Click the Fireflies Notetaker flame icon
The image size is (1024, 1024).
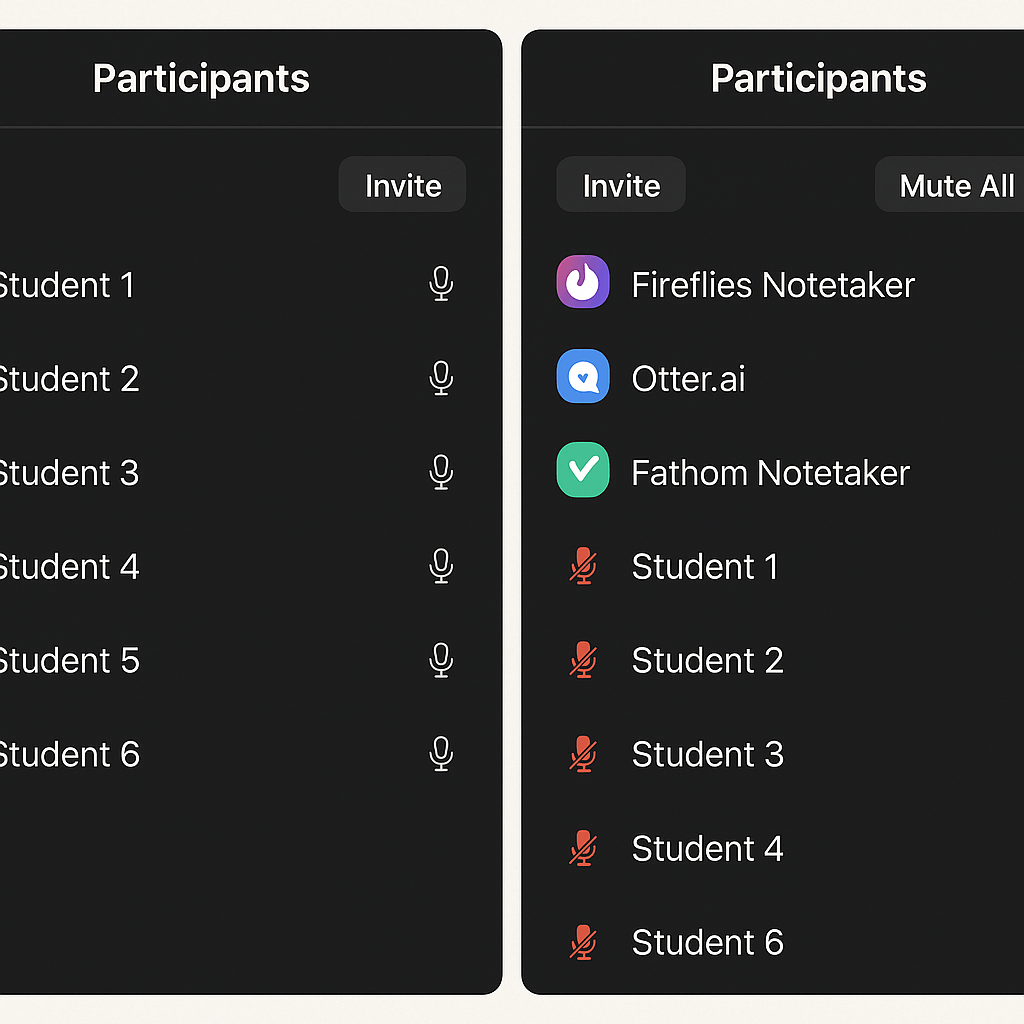583,283
